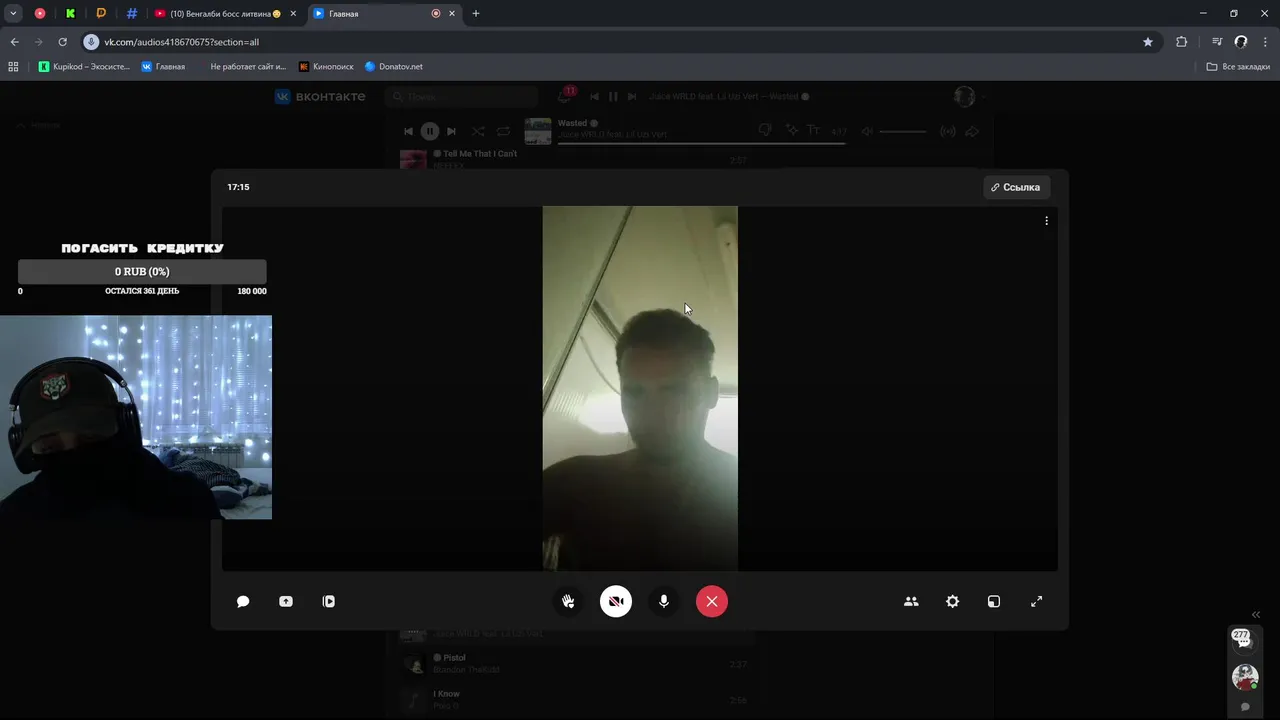The width and height of the screenshot is (1280, 720).
Task: Bookmark this page with star icon
Action: pos(1148,42)
